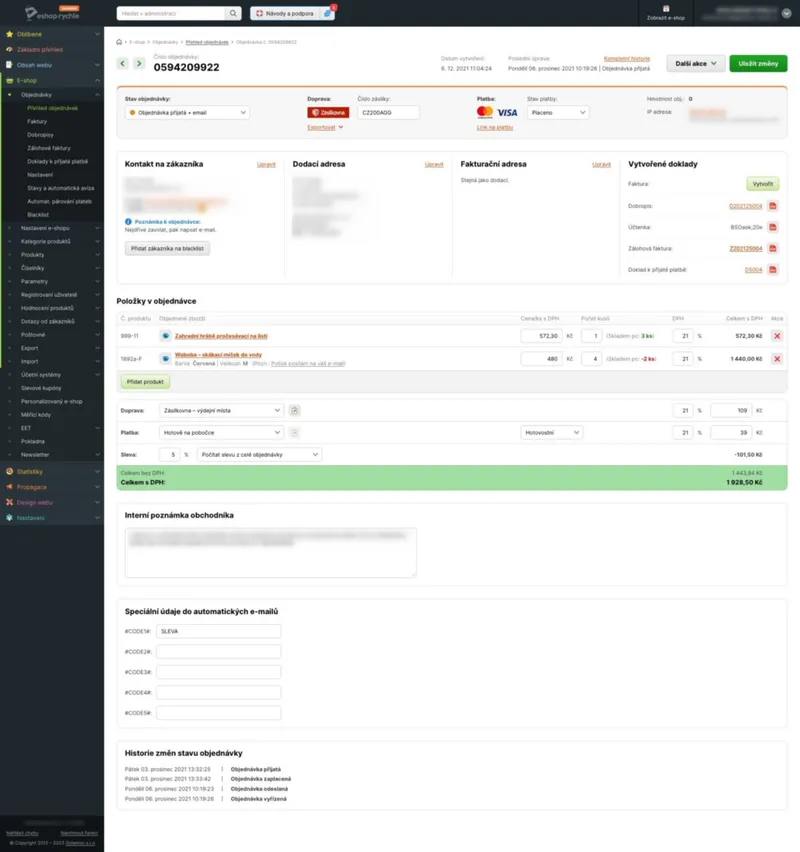The image size is (800, 852).
Task: Open the Faktury sidebar item
Action: click(37, 121)
